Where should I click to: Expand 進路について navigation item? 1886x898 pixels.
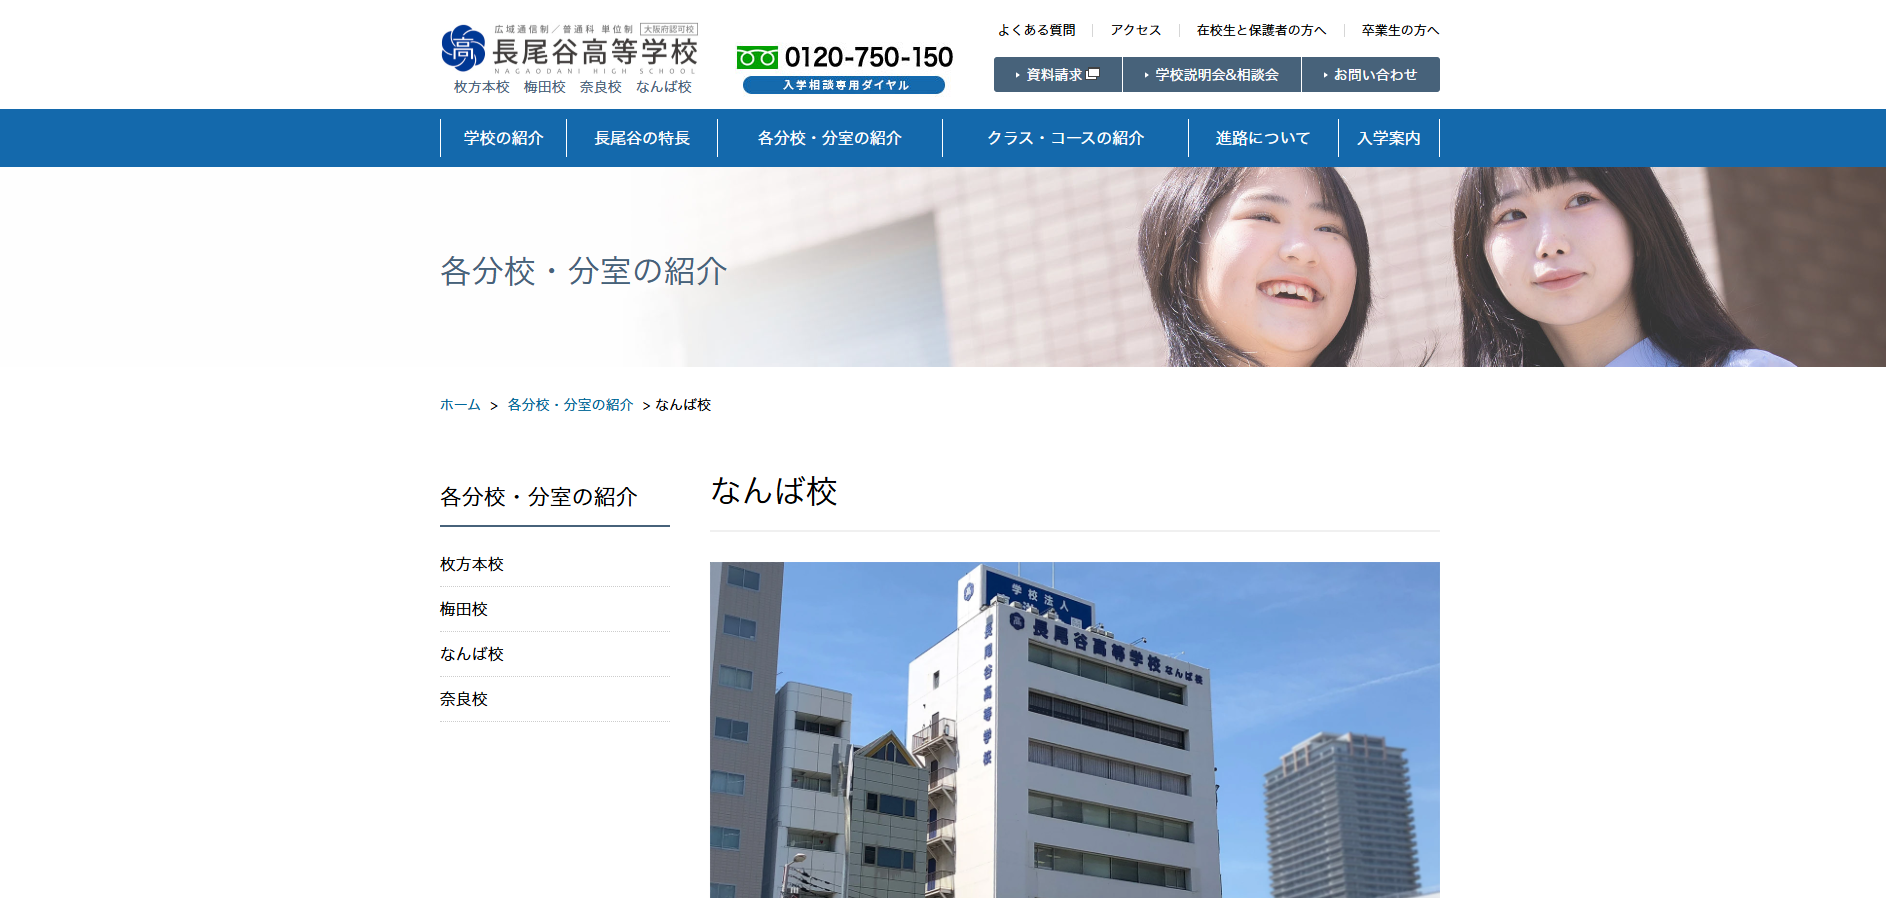1262,138
